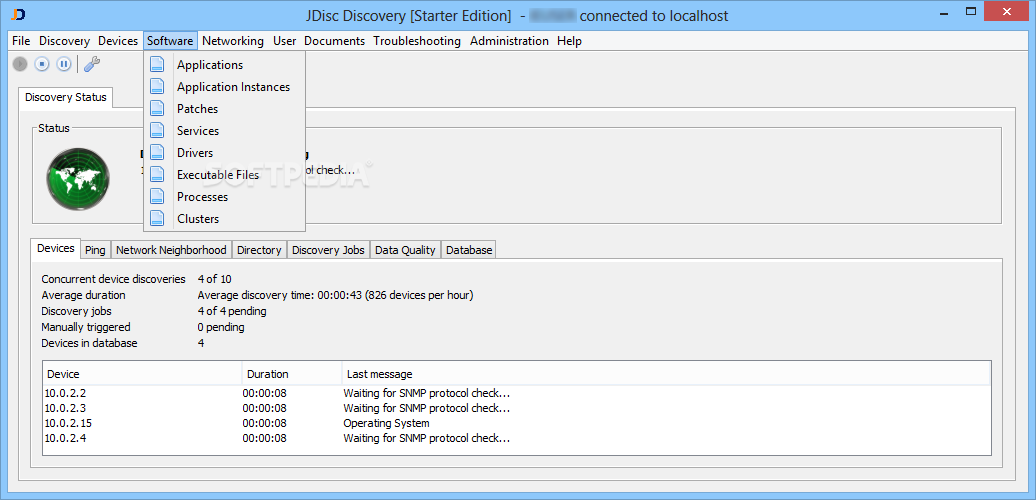Open the User menu

[285, 41]
